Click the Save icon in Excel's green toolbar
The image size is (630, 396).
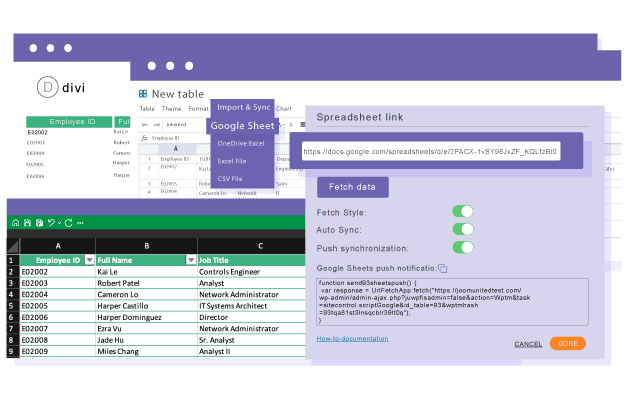tap(27, 222)
